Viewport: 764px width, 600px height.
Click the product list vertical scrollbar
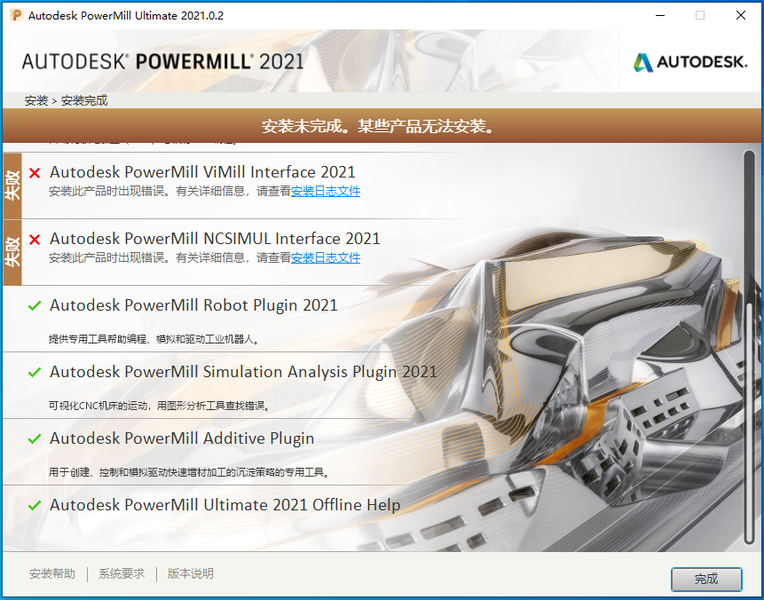(749, 347)
